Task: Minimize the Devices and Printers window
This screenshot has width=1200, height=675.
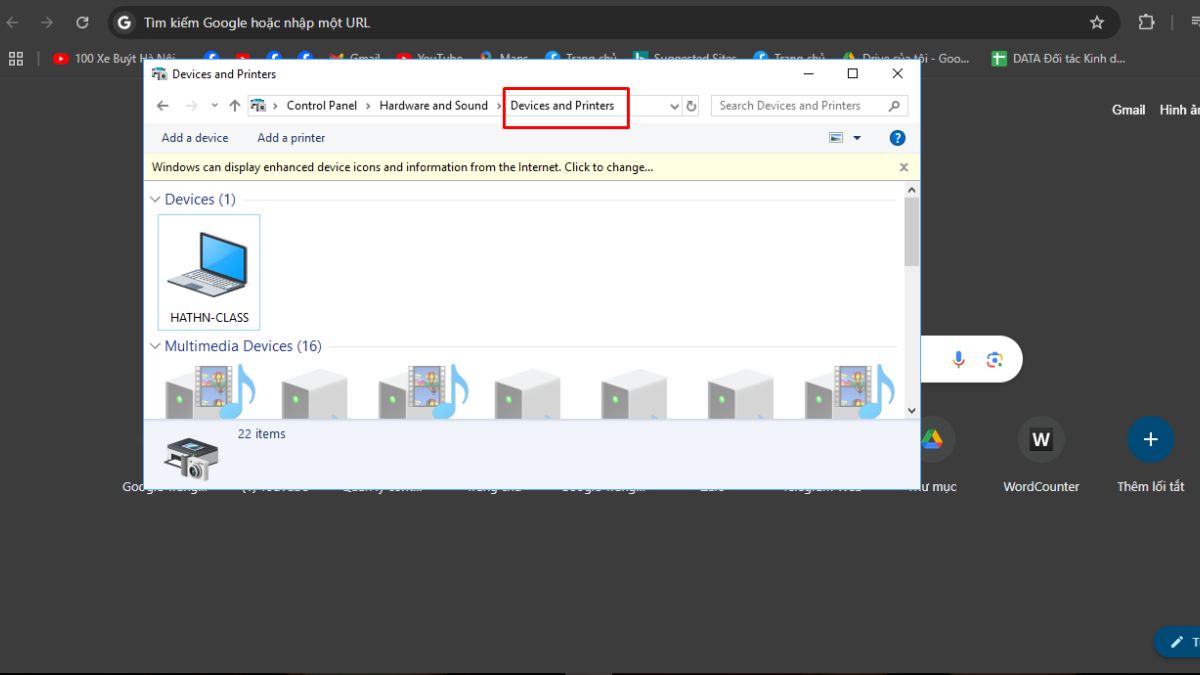Action: tap(807, 73)
